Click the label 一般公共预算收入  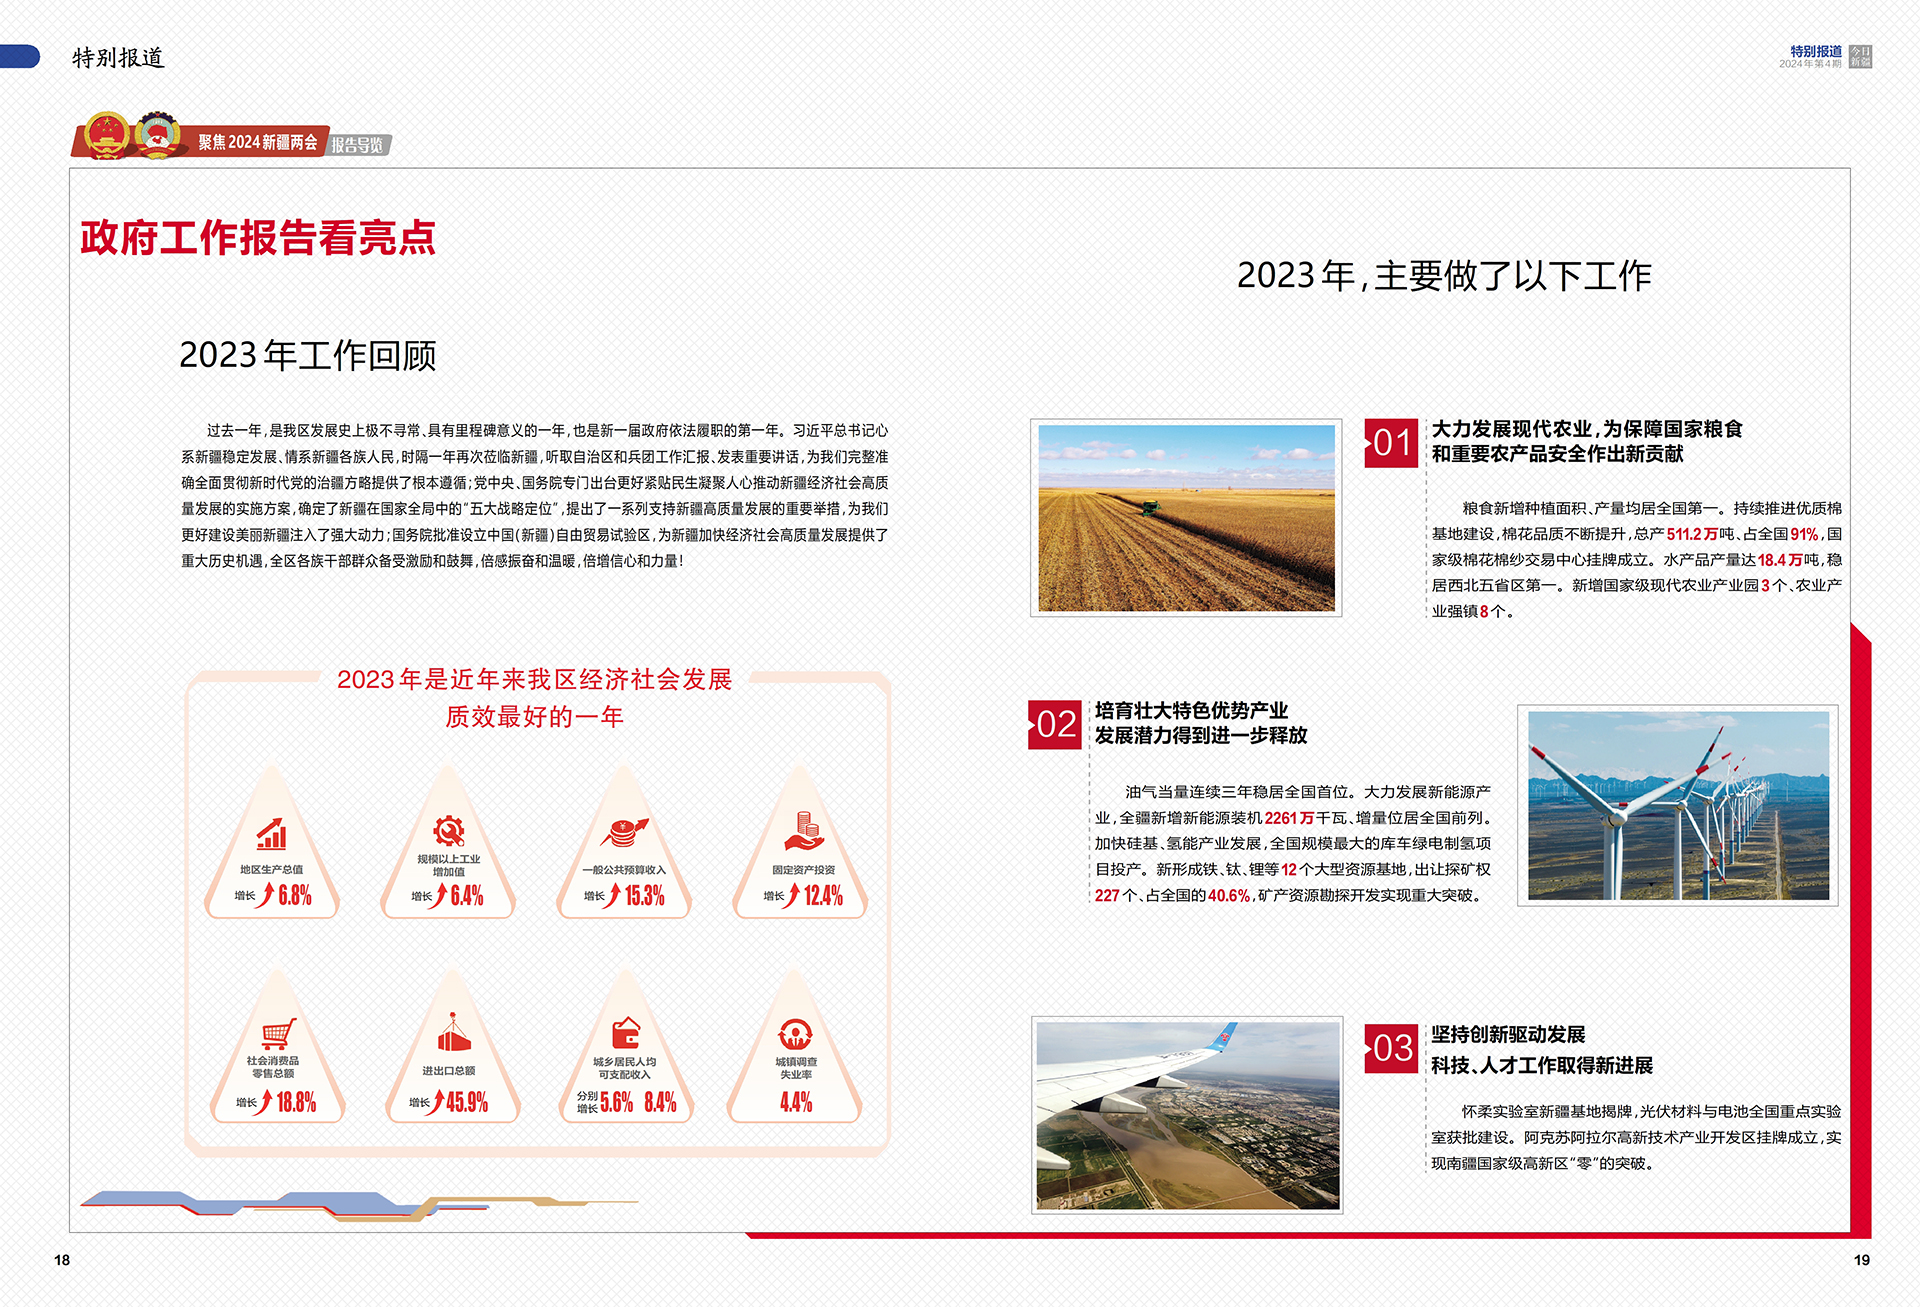[x=624, y=869]
